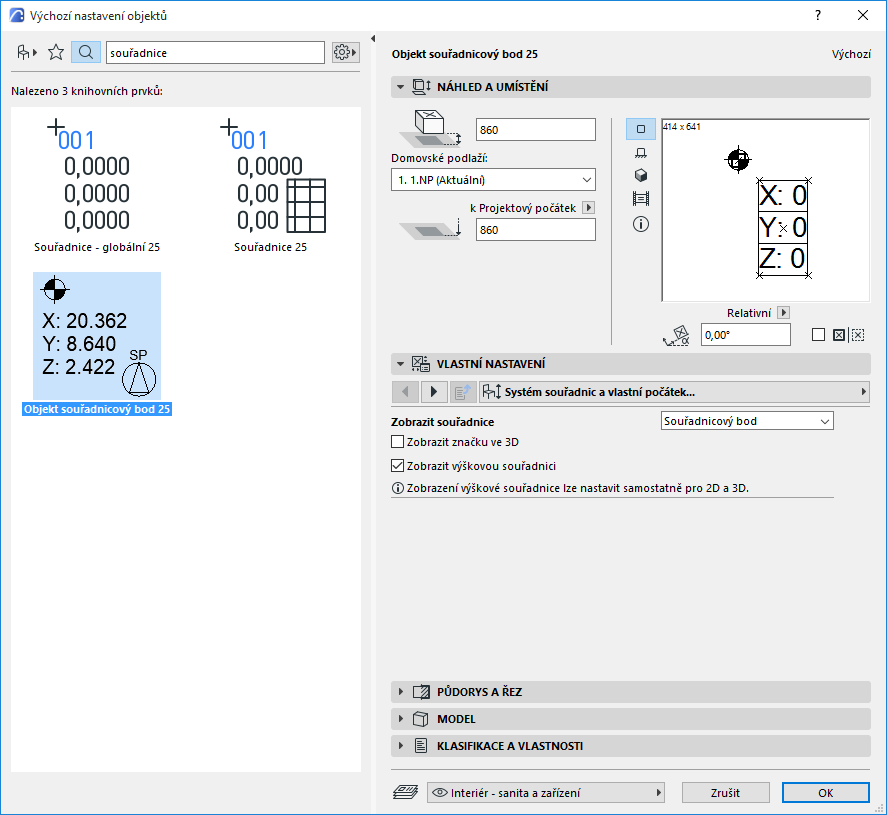Open Systém souřadnic a vlastní počátek menu
Image resolution: width=887 pixels, height=815 pixels.
point(674,392)
